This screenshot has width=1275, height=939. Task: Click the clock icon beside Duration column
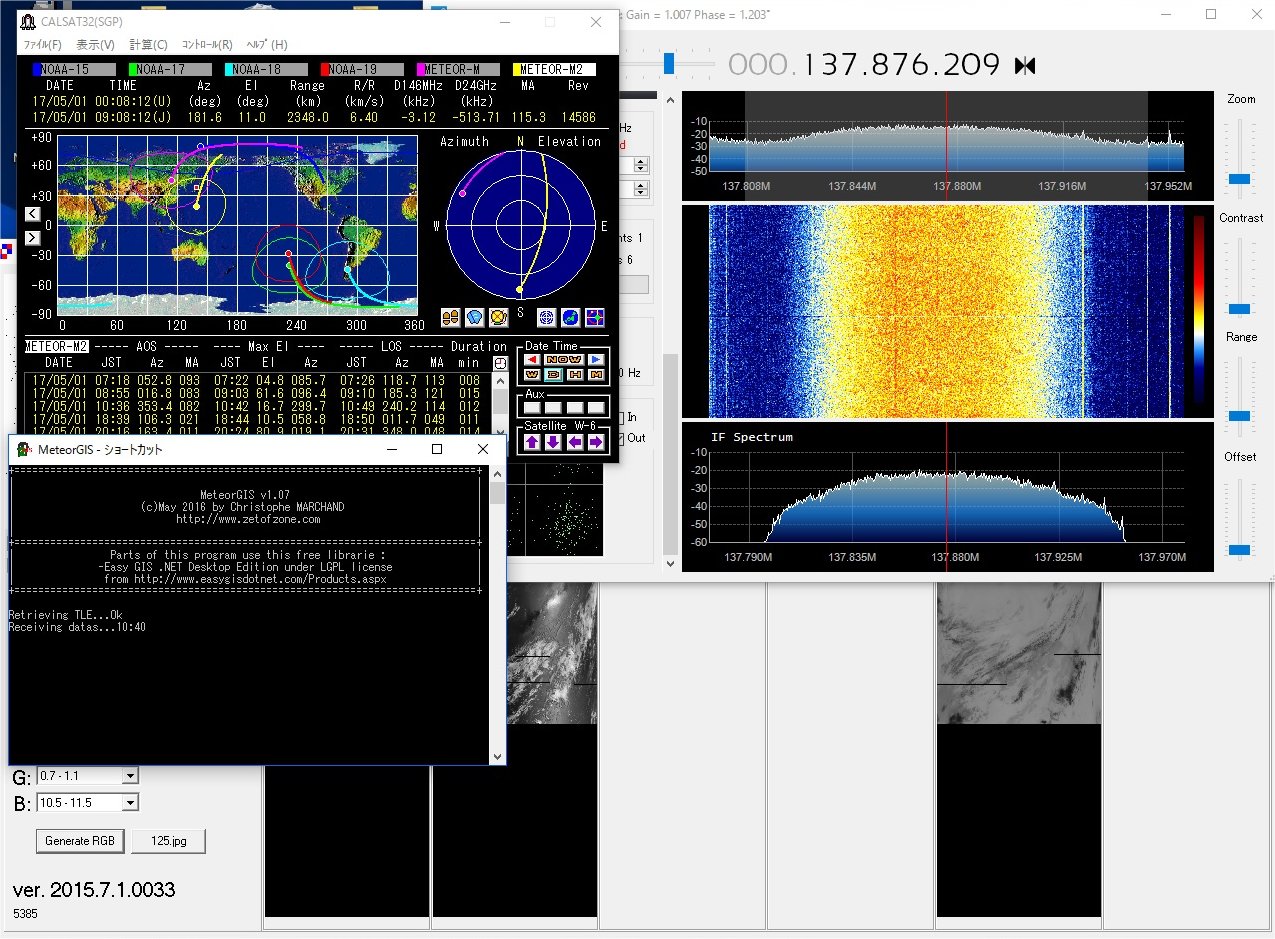(x=500, y=362)
